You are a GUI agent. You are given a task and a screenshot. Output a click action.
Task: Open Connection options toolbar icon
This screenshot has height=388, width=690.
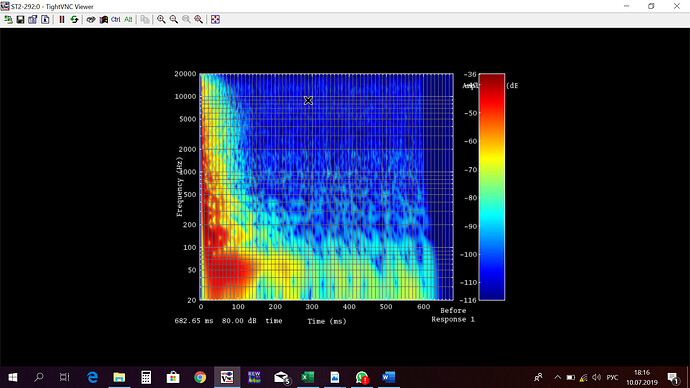[33, 19]
